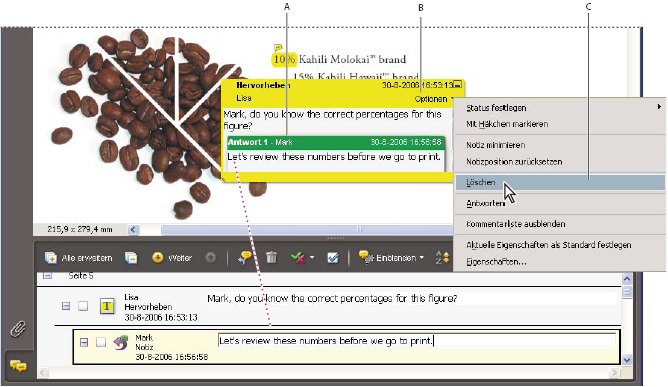Click Lisa's comment text in the list
Screen dimensions: 668x387
(x=332, y=298)
